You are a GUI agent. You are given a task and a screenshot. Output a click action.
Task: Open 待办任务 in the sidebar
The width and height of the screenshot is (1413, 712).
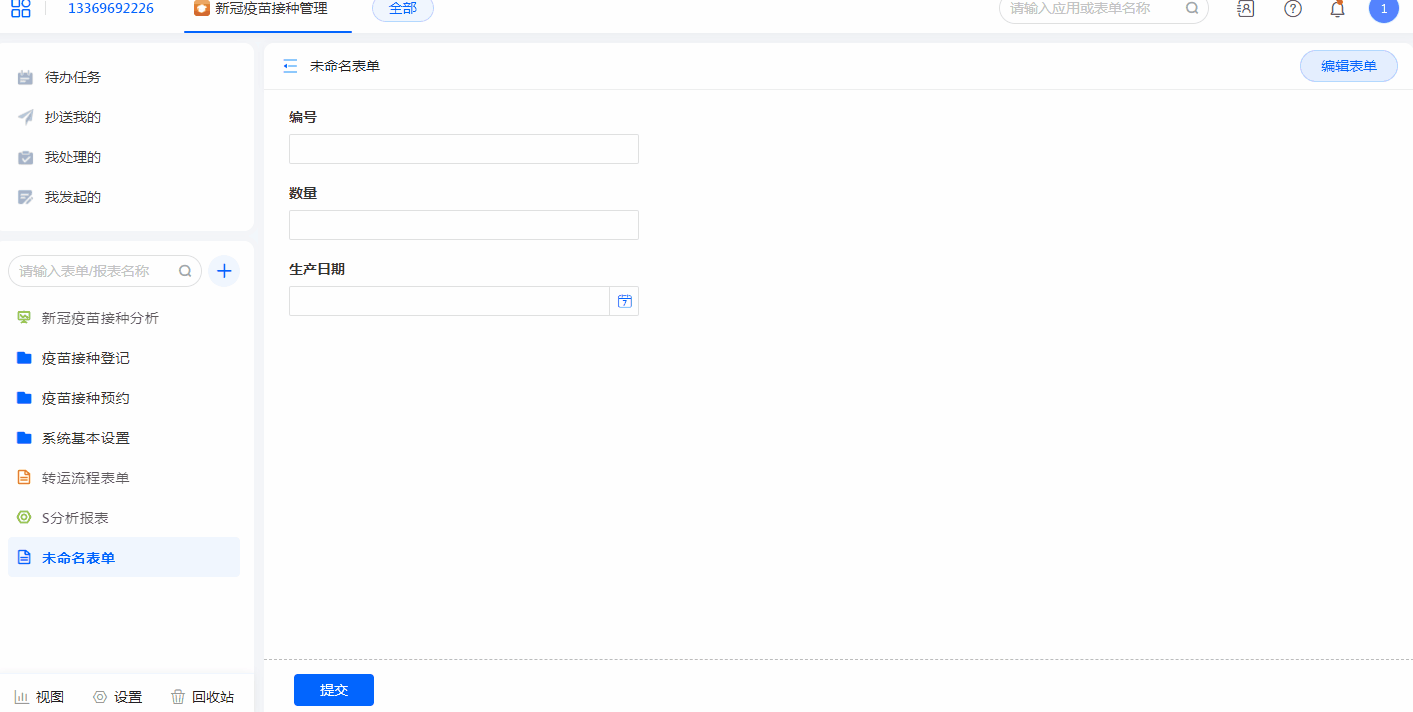point(72,77)
